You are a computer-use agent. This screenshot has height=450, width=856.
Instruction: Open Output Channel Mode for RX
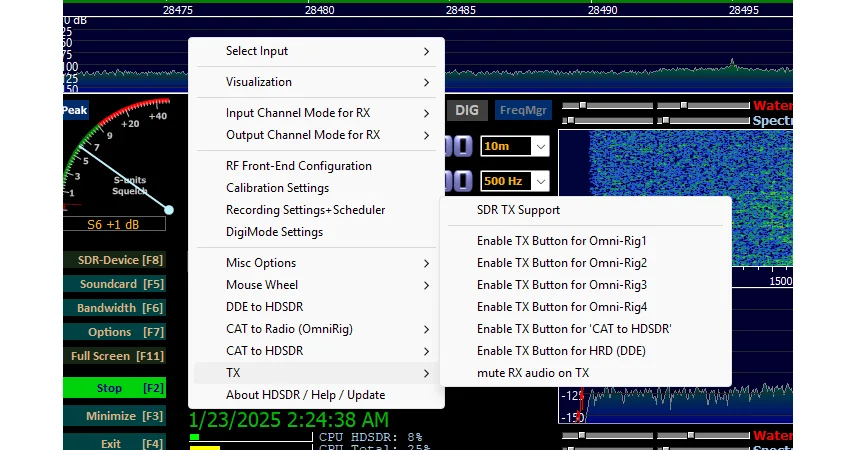click(x=316, y=135)
